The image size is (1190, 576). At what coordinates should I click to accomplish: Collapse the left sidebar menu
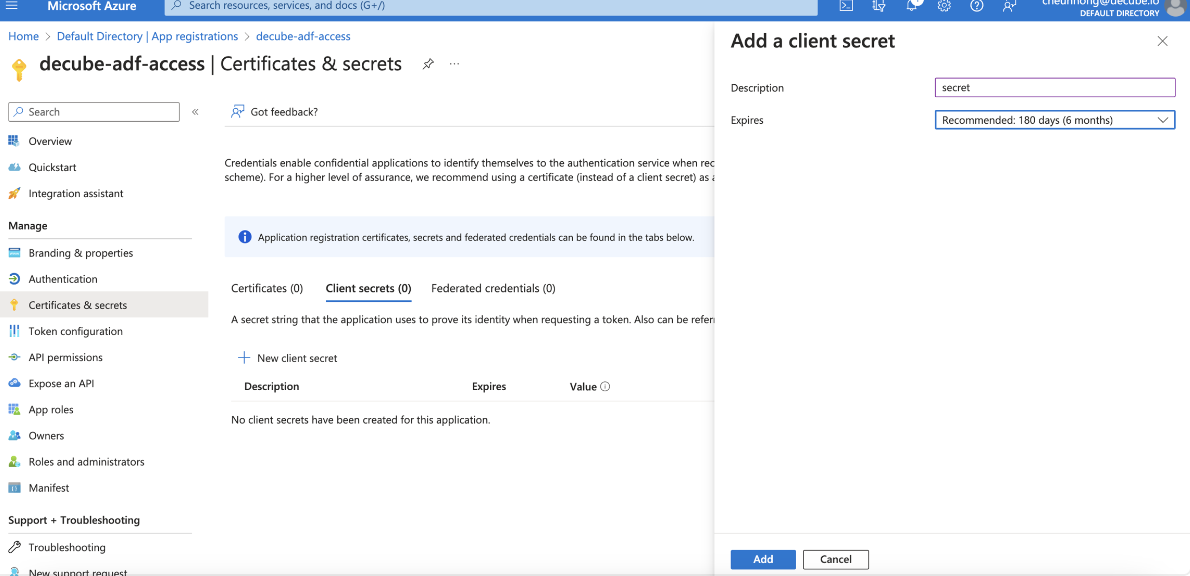(x=195, y=112)
